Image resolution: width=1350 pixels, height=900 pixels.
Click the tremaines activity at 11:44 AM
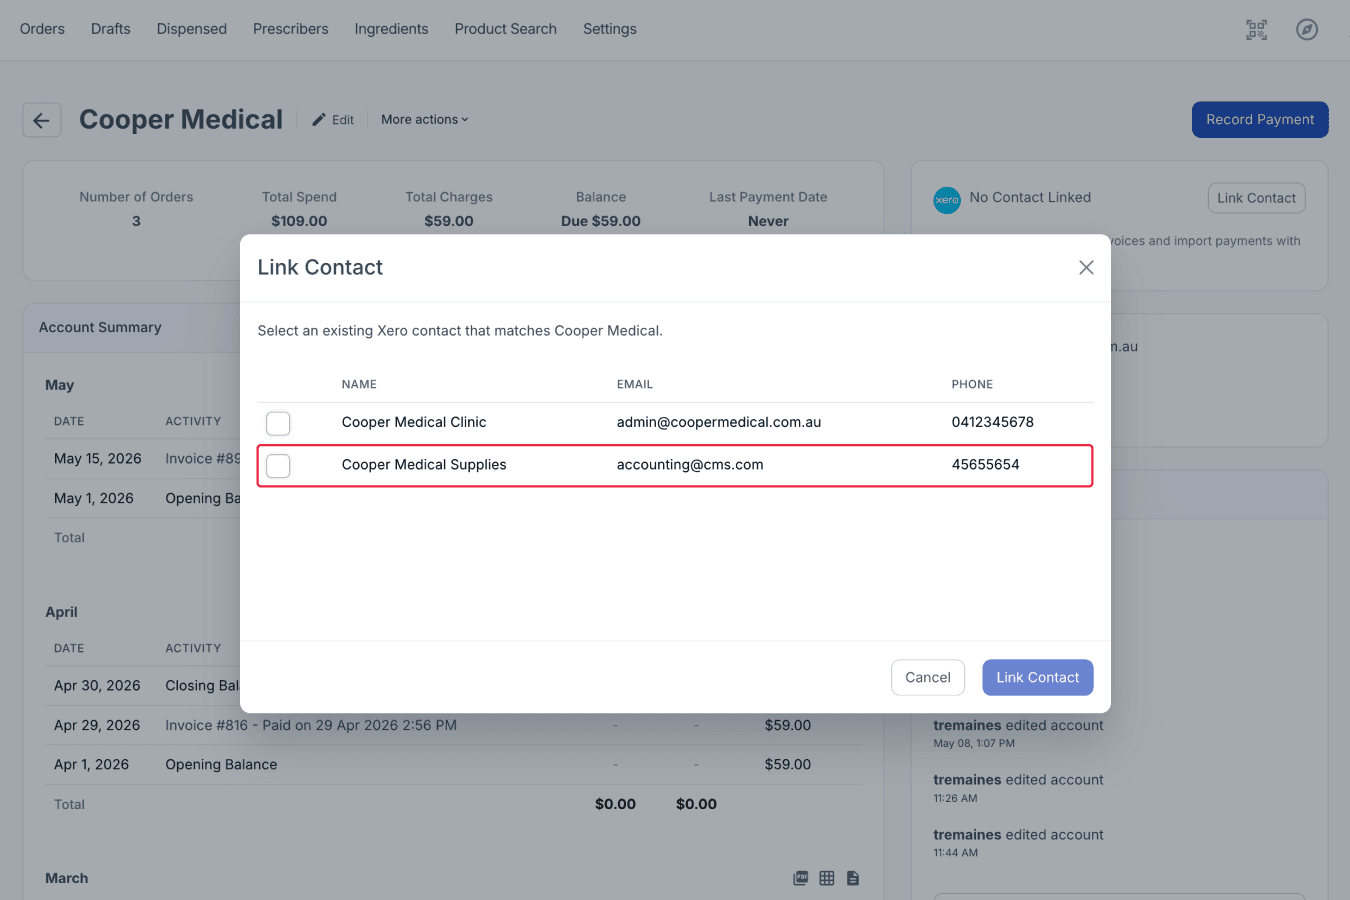[1018, 842]
